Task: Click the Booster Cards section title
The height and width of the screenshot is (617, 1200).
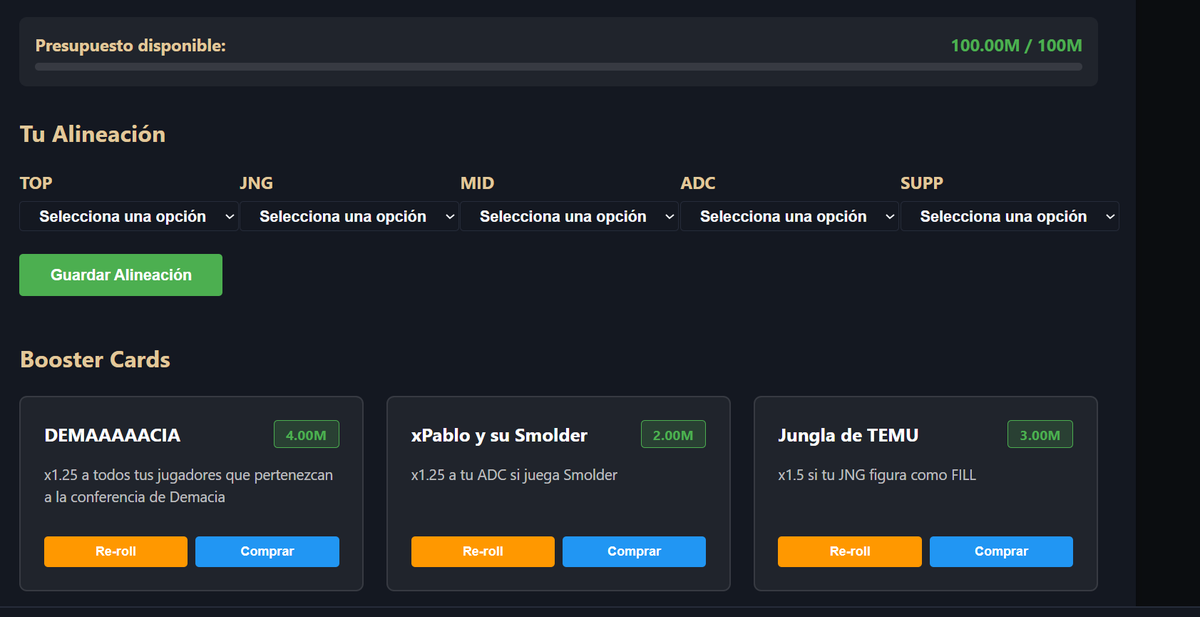Action: (x=95, y=359)
